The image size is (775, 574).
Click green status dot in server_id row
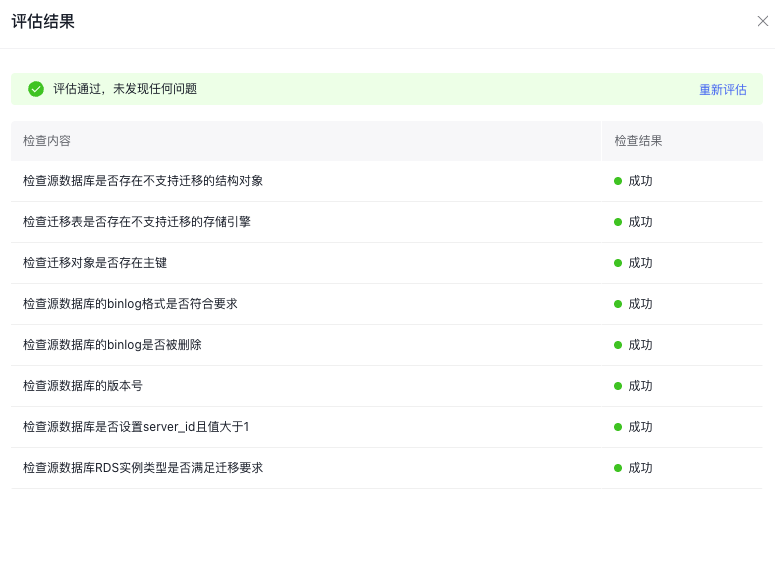(618, 427)
